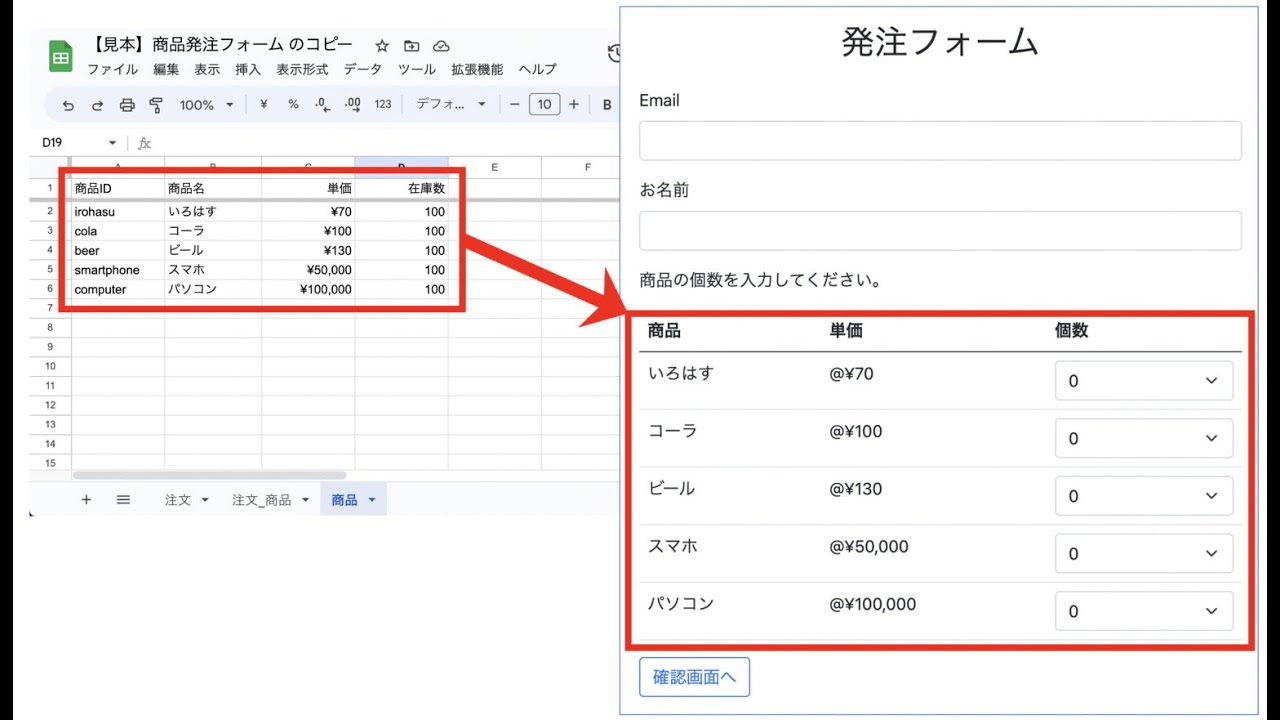Switch to the 注文_商品 sheet tab
The height and width of the screenshot is (720, 1280).
coord(261,500)
